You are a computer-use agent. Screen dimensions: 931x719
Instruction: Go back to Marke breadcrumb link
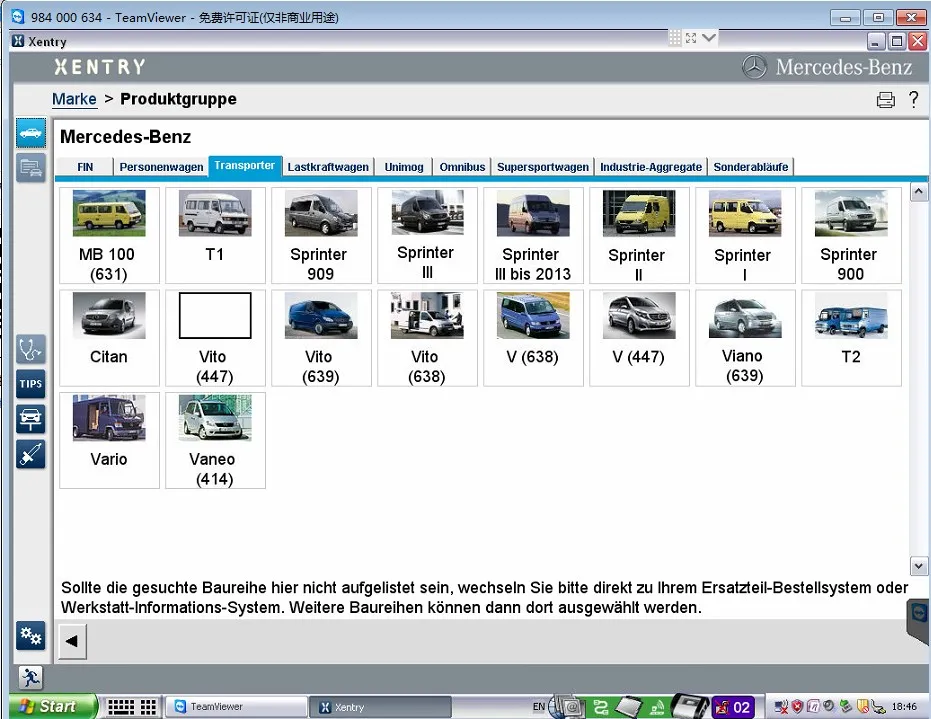tap(74, 99)
